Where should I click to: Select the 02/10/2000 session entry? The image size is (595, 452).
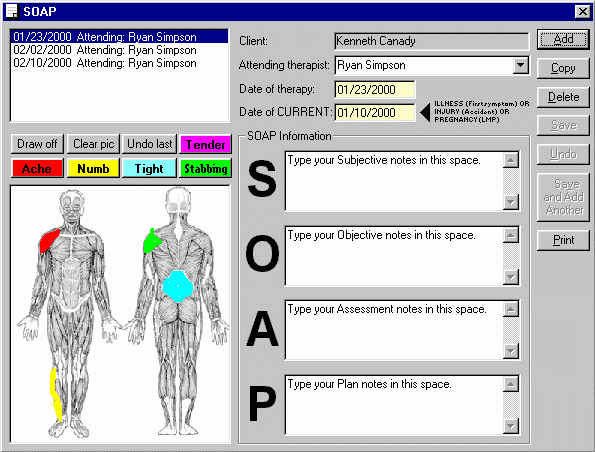119,63
